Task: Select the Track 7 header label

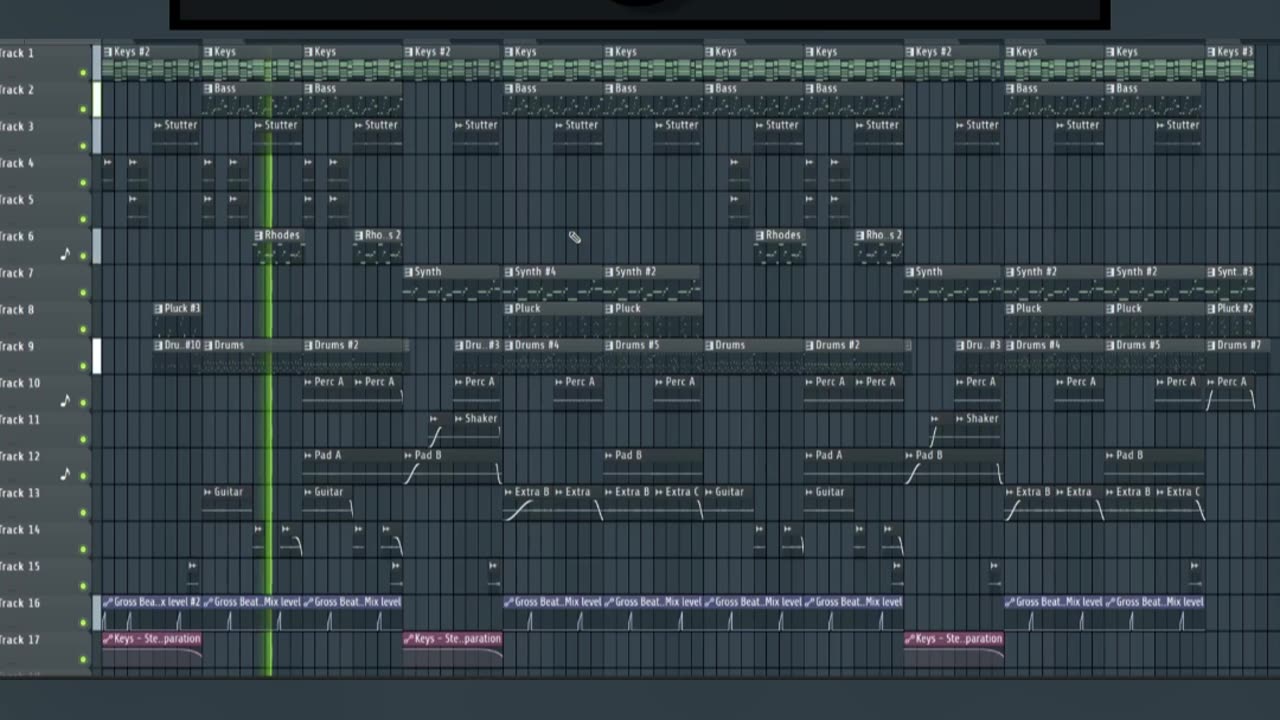Action: click(x=17, y=274)
